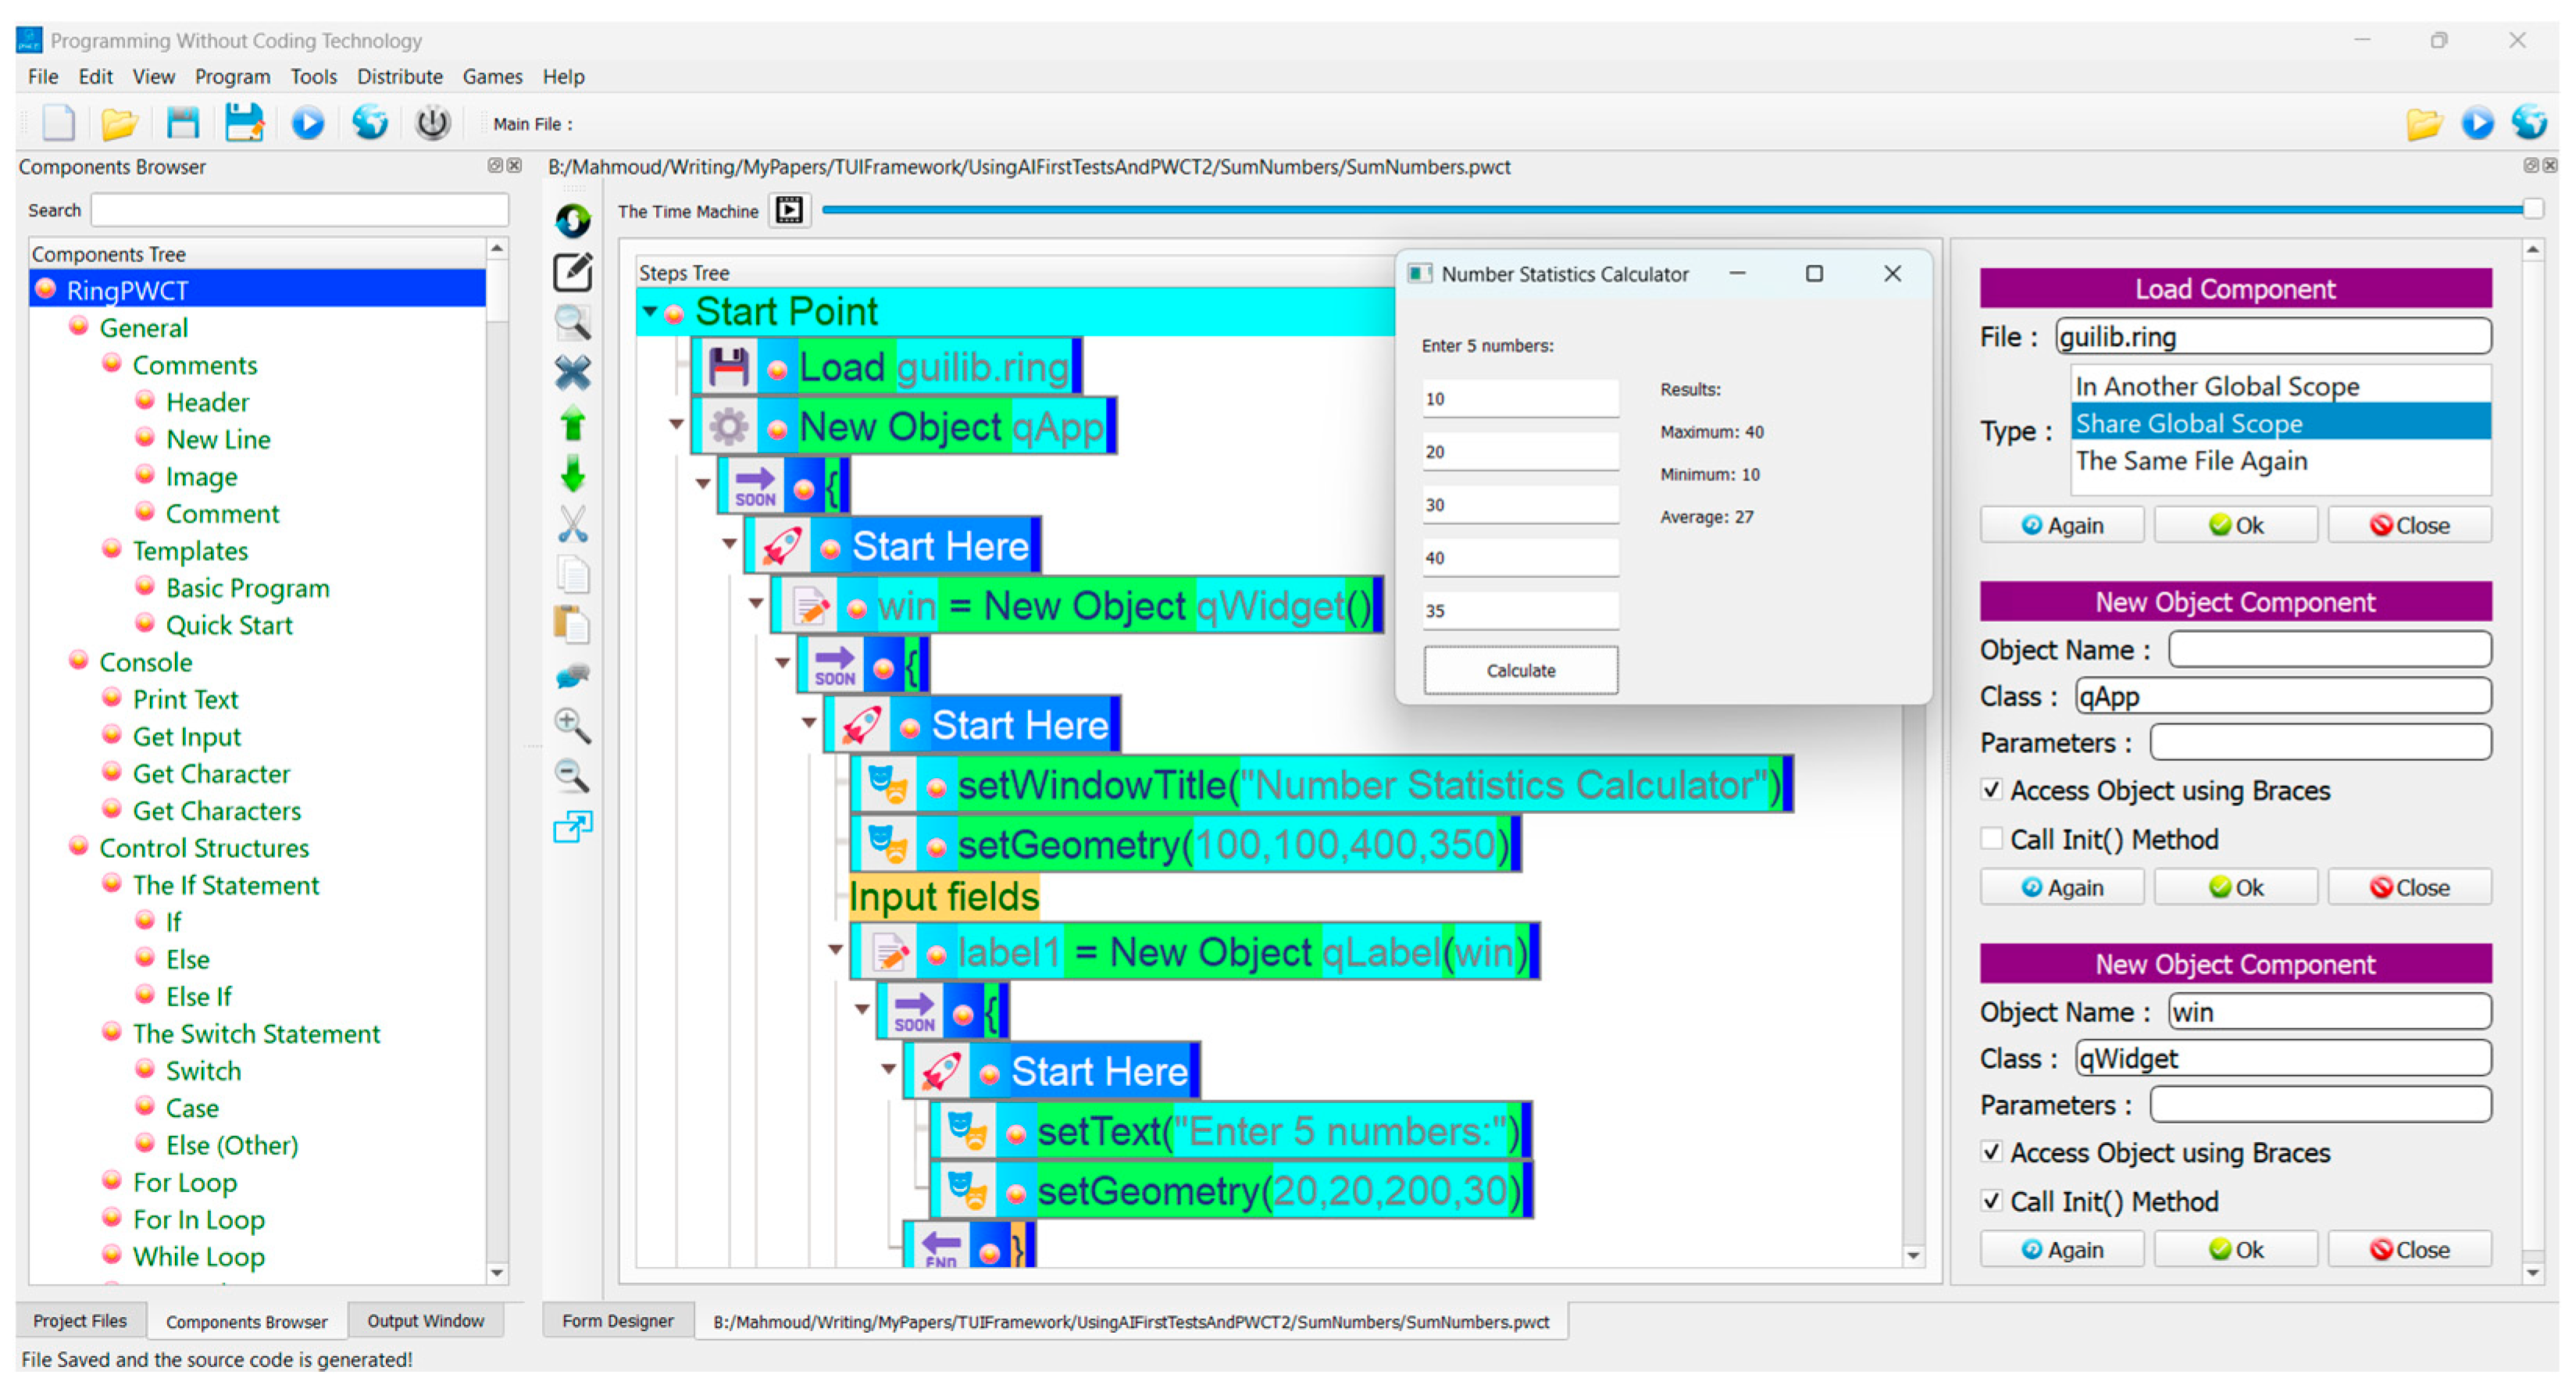Play the Time Machine steps
This screenshot has height=1396, width=2576.
(x=789, y=210)
